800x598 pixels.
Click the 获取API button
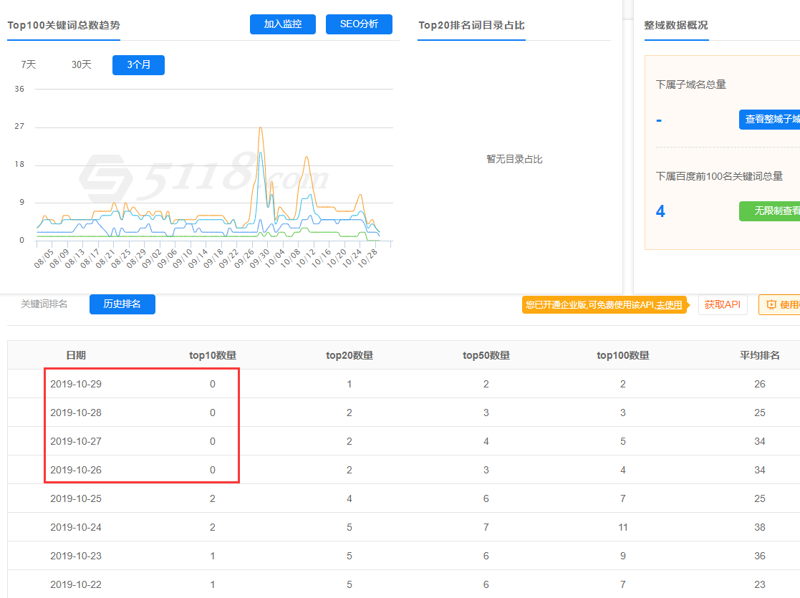click(722, 305)
